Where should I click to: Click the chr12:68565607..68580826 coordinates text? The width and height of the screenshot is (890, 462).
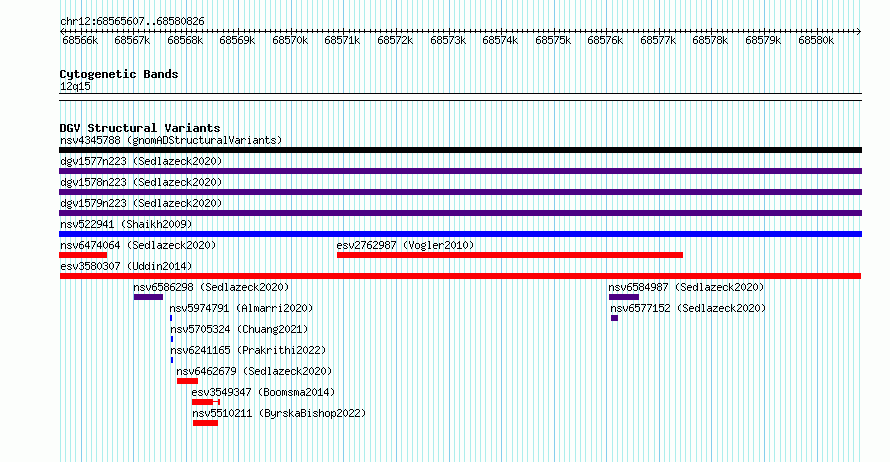pyautogui.click(x=132, y=22)
